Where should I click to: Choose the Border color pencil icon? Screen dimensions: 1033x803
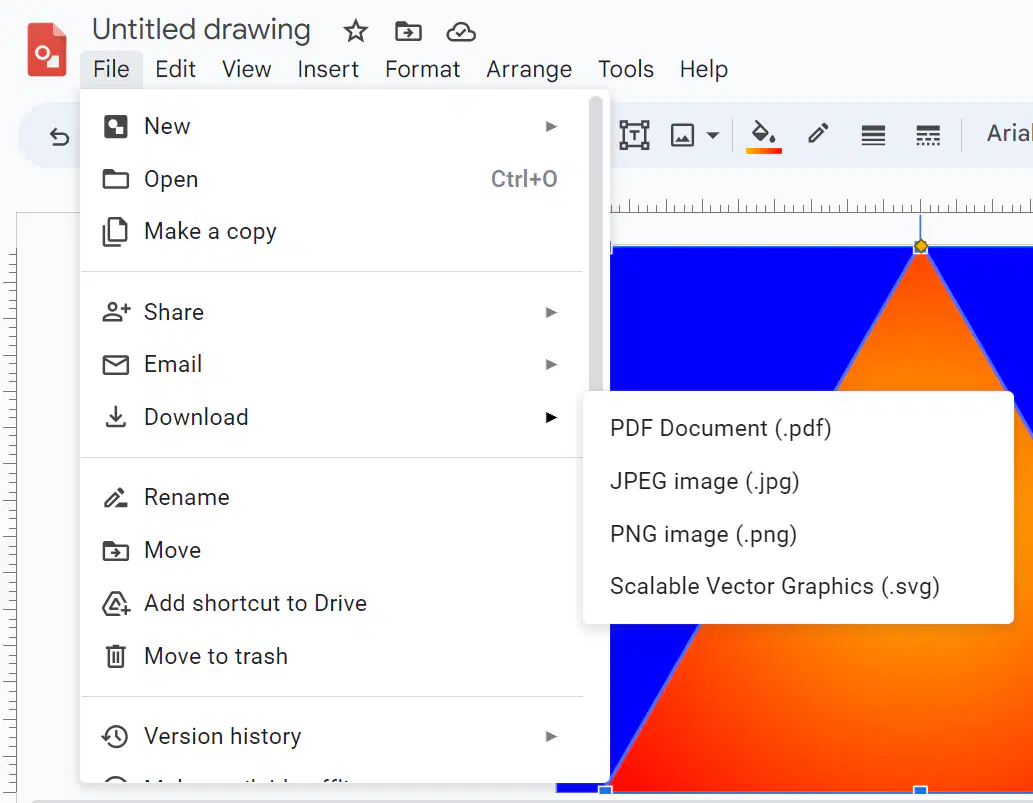point(818,134)
